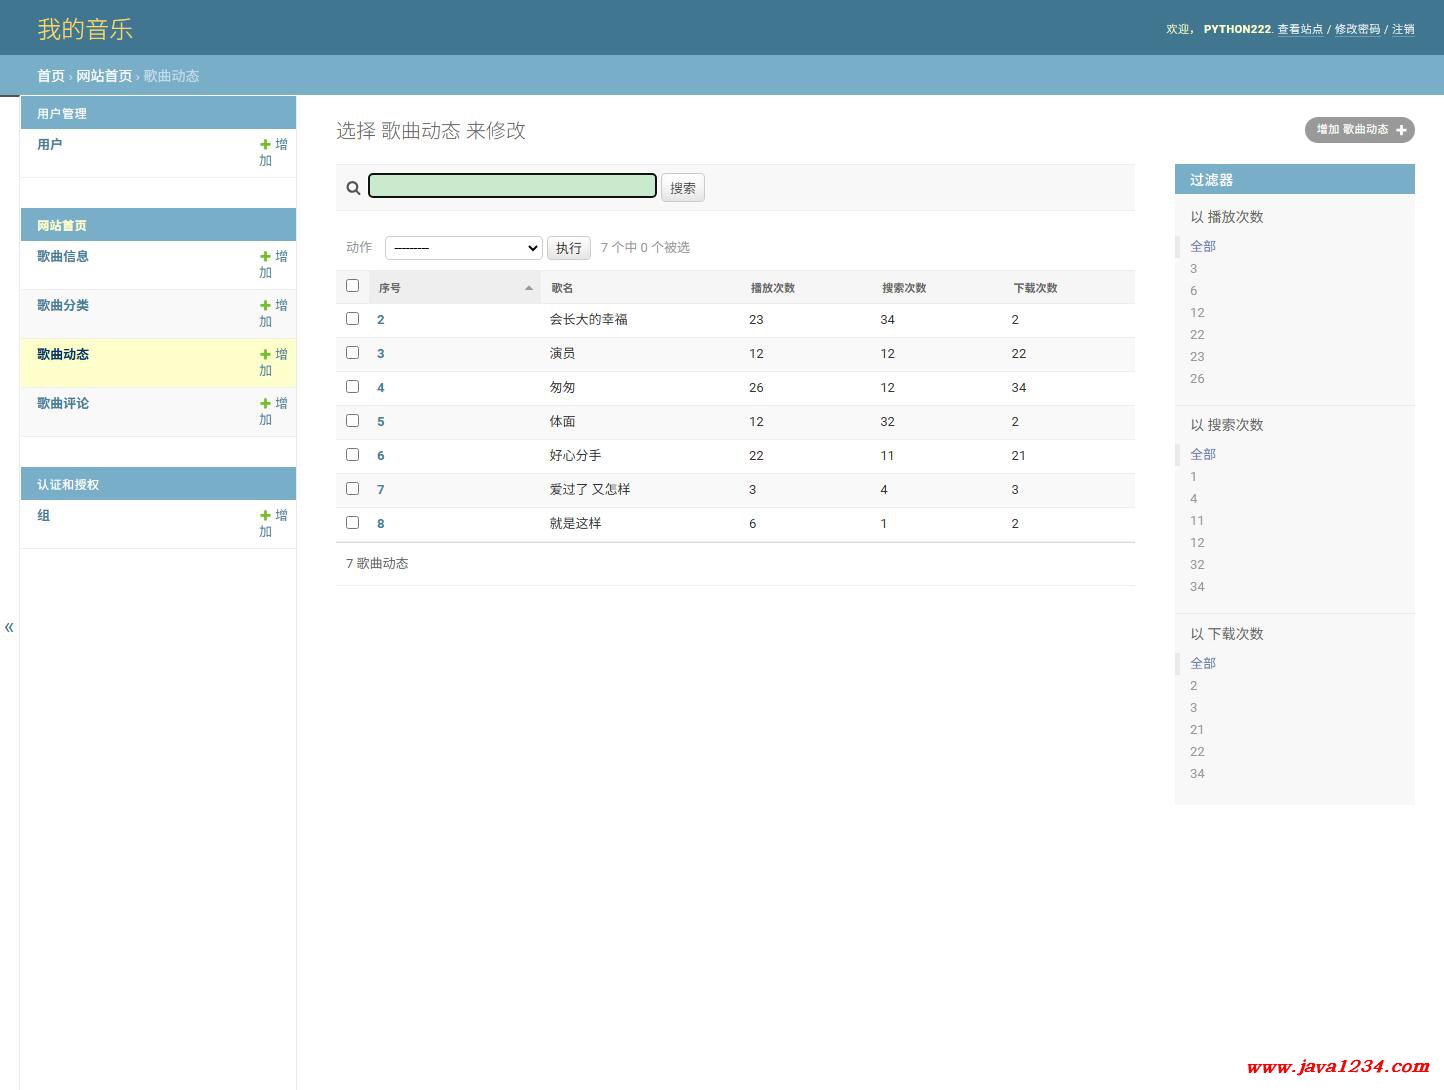The width and height of the screenshot is (1444, 1090).
Task: Click the magnifier search icon
Action: 353,188
